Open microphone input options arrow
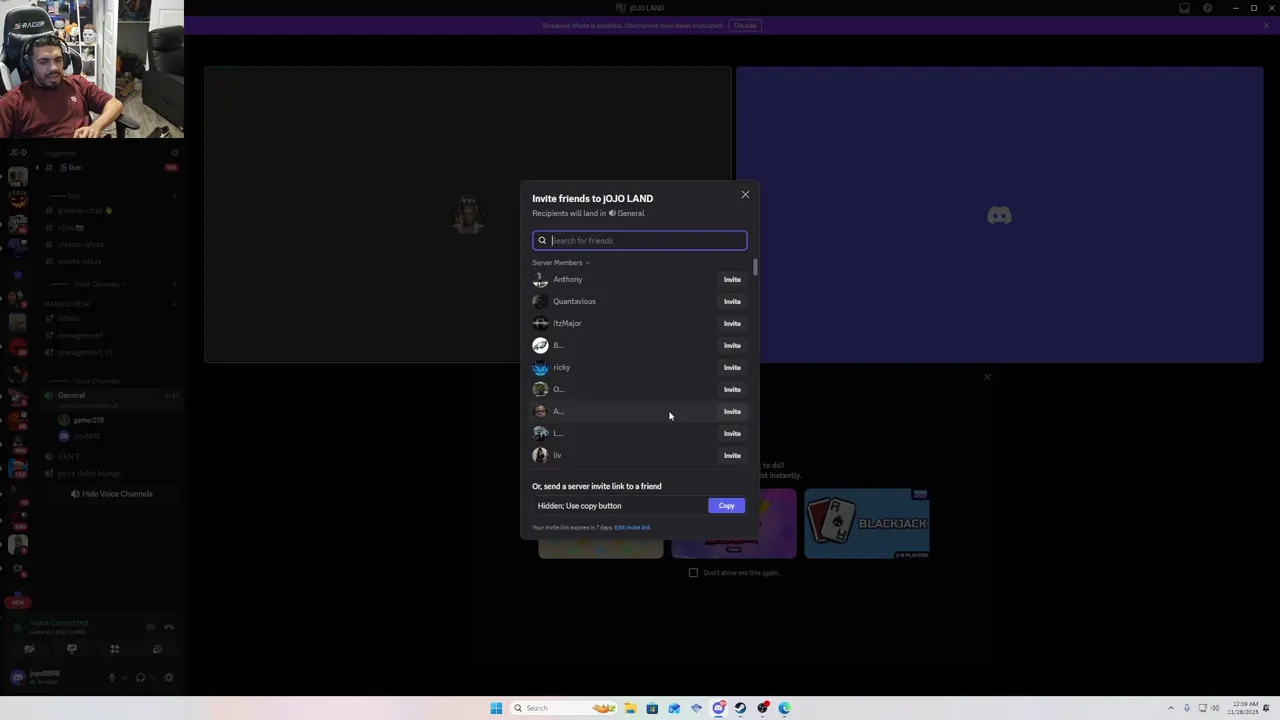The height and width of the screenshot is (720, 1280). (x=123, y=678)
